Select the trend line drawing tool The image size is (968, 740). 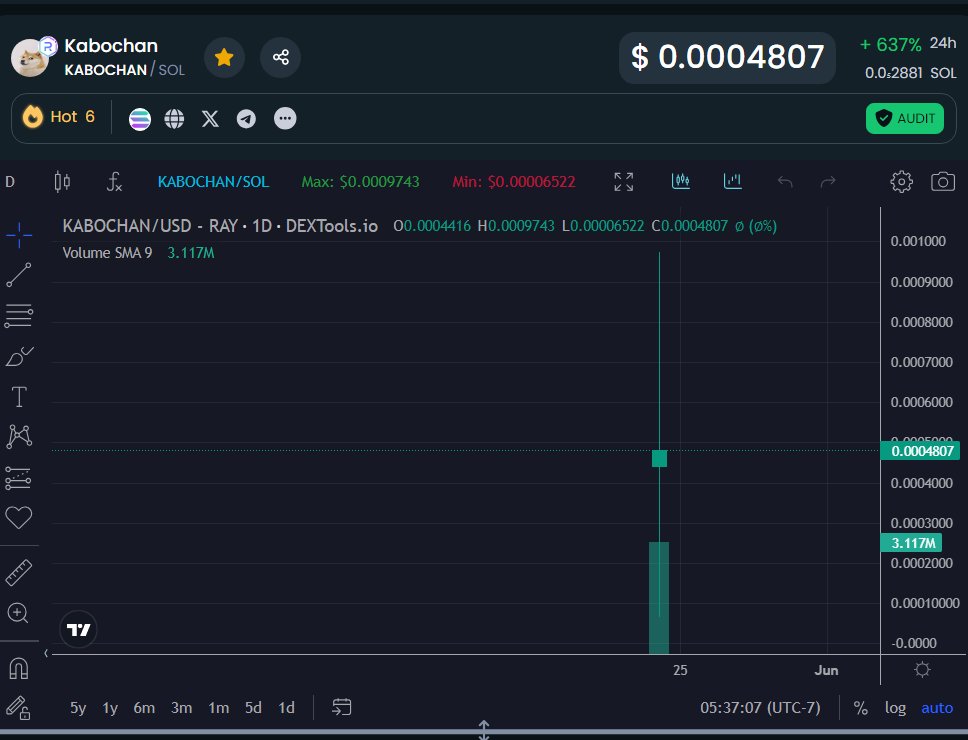coord(19,275)
